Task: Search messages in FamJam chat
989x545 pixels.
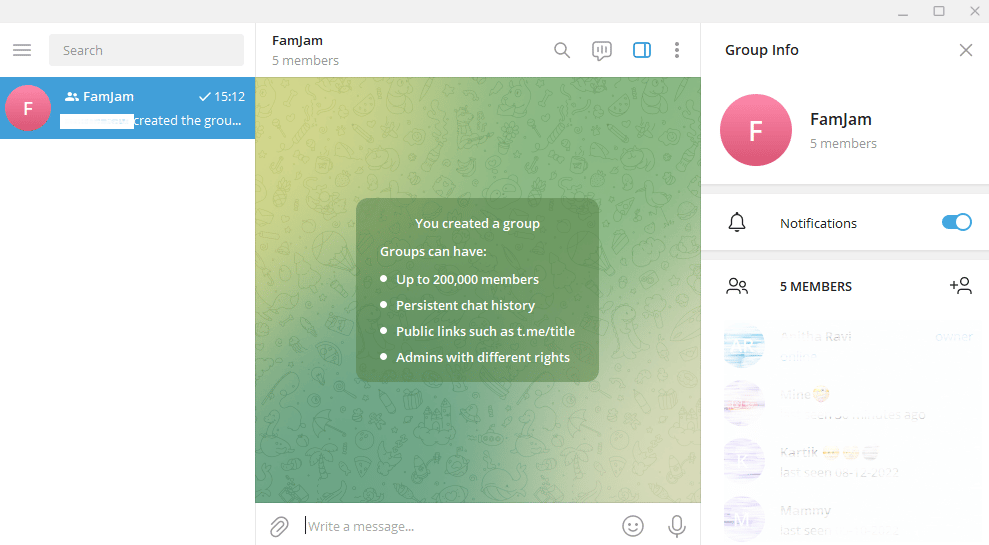Action: click(x=562, y=50)
